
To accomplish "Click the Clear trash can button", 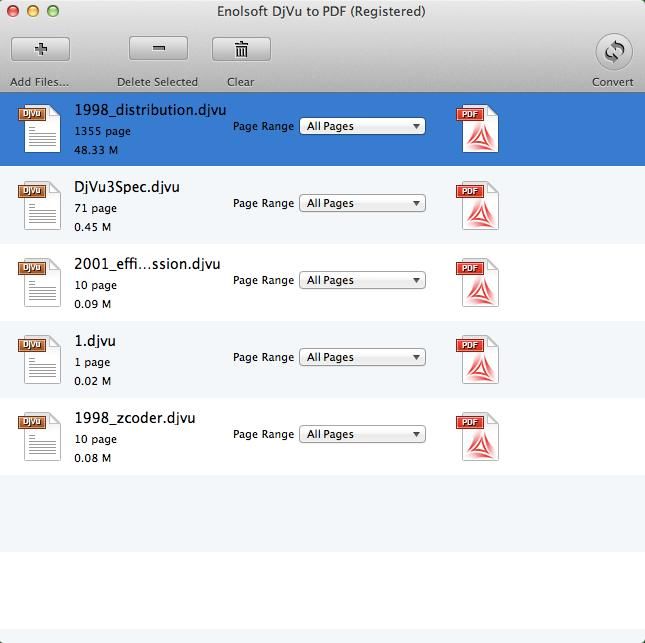I will pyautogui.click(x=241, y=48).
